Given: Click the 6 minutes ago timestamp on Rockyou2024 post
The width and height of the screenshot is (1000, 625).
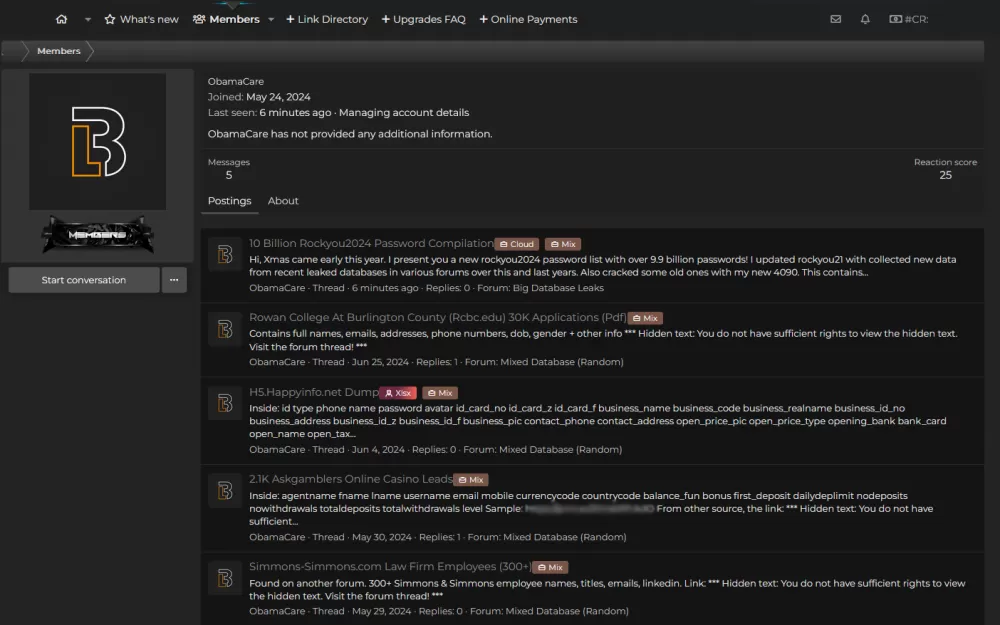Looking at the screenshot, I should pos(385,288).
